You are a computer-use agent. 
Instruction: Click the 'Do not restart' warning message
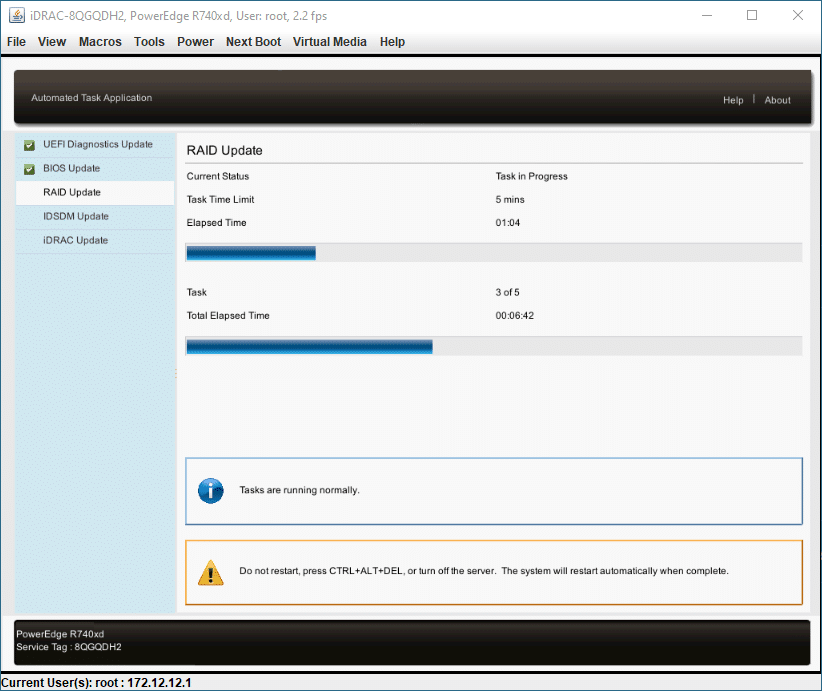pyautogui.click(x=484, y=571)
